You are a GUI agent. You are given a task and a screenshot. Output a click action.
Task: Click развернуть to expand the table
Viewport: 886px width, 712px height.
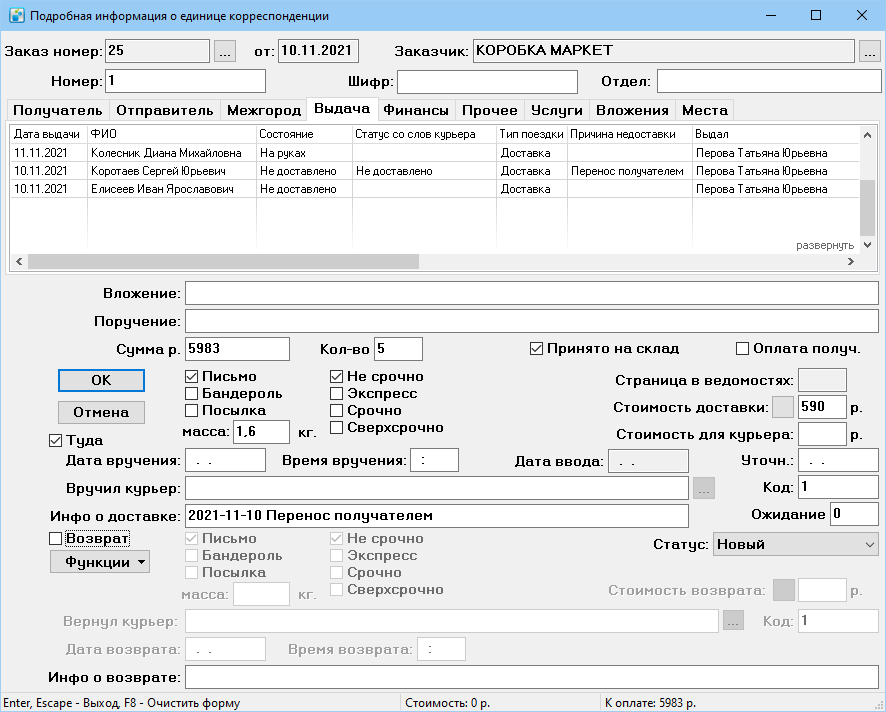click(825, 245)
